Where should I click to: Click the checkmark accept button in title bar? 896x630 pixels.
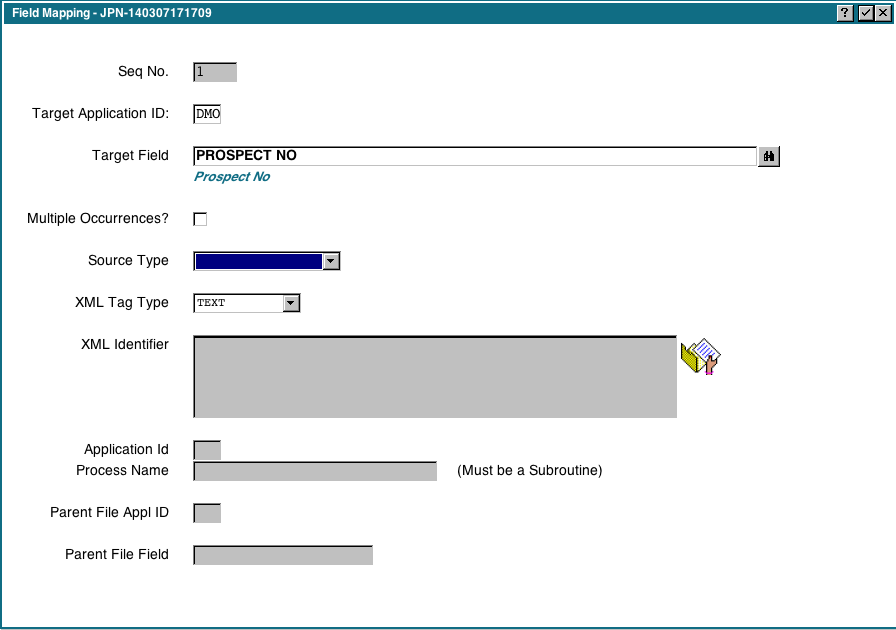(866, 13)
